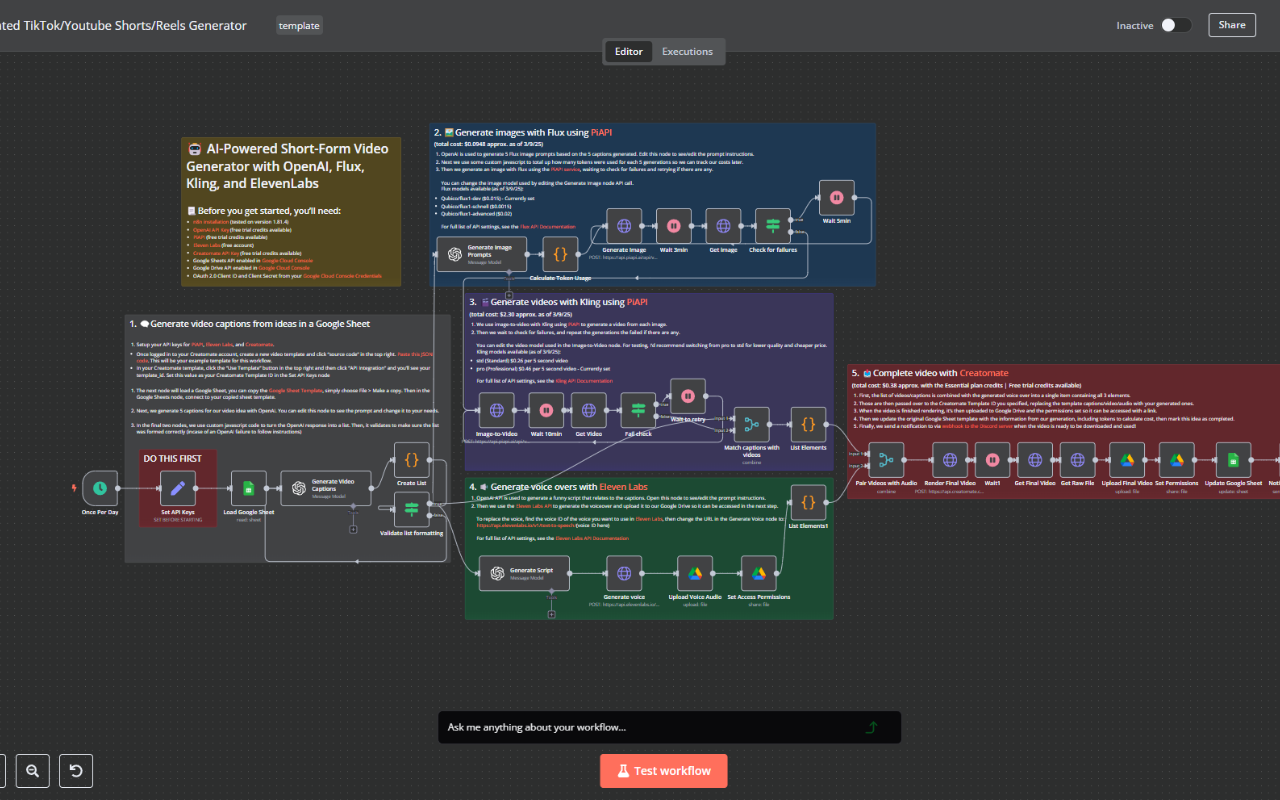Viewport: 1280px width, 800px height.
Task: Click the 'Ask me anything about your workflow' field
Action: coord(650,728)
